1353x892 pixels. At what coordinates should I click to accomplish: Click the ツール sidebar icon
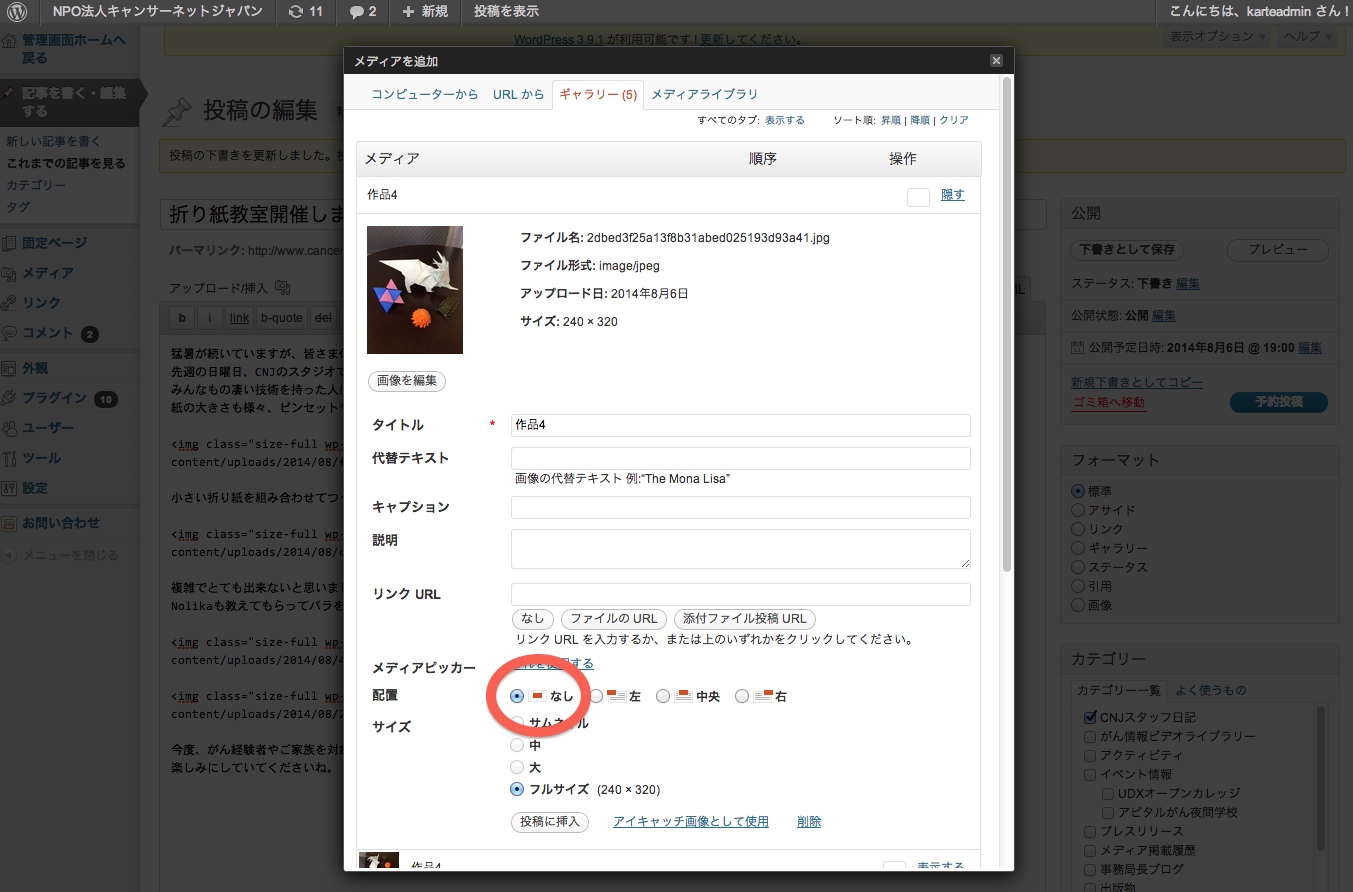(9, 458)
